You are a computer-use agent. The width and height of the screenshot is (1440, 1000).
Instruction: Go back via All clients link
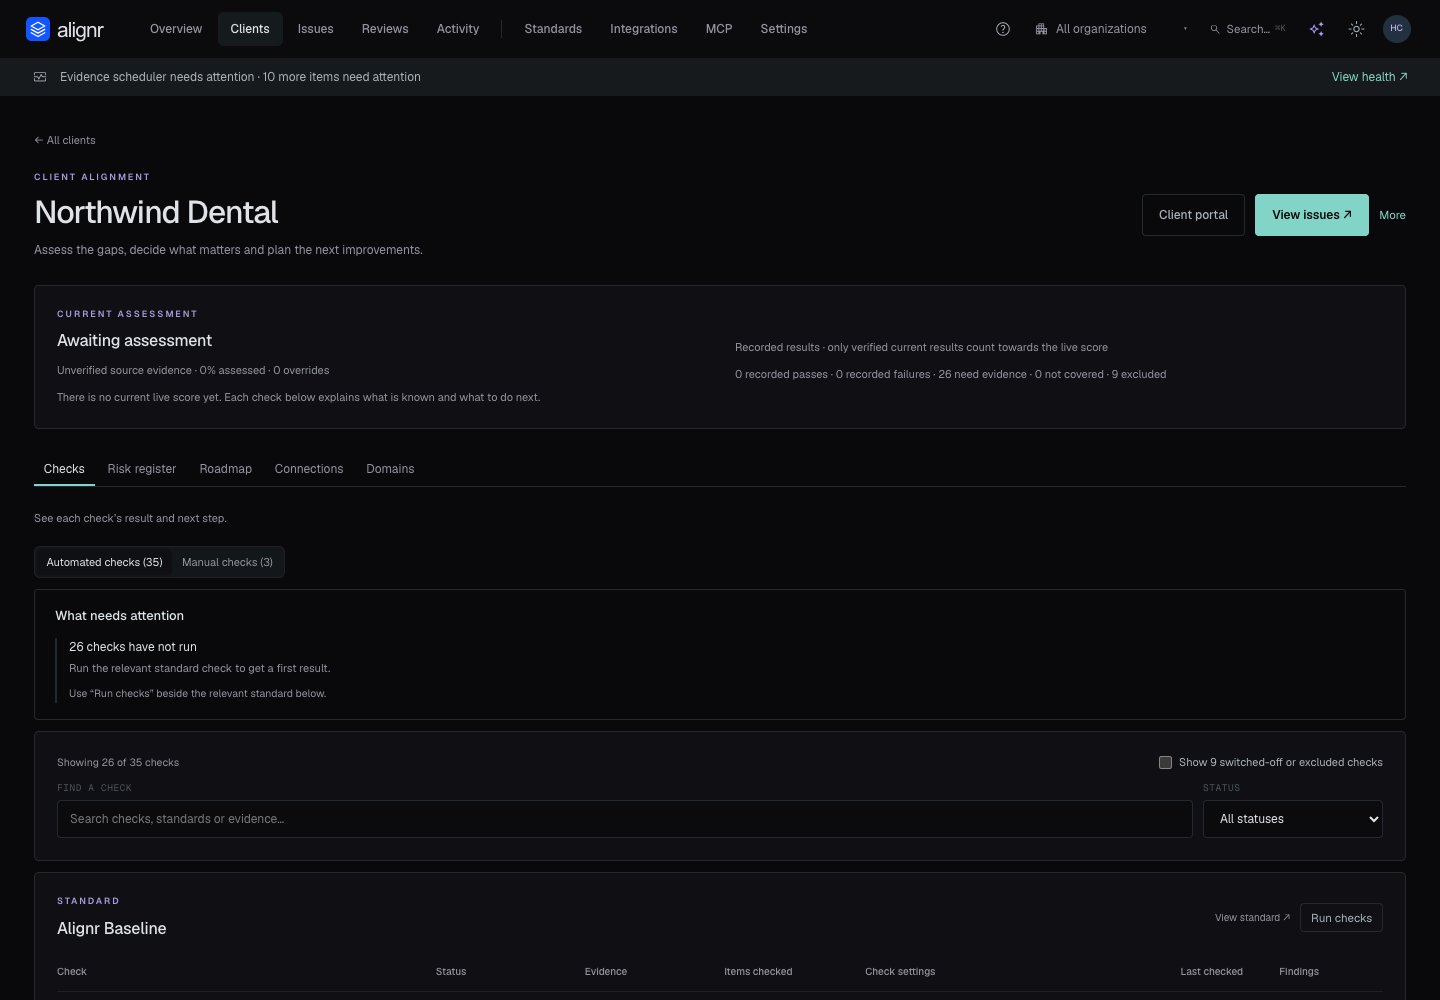coord(65,140)
